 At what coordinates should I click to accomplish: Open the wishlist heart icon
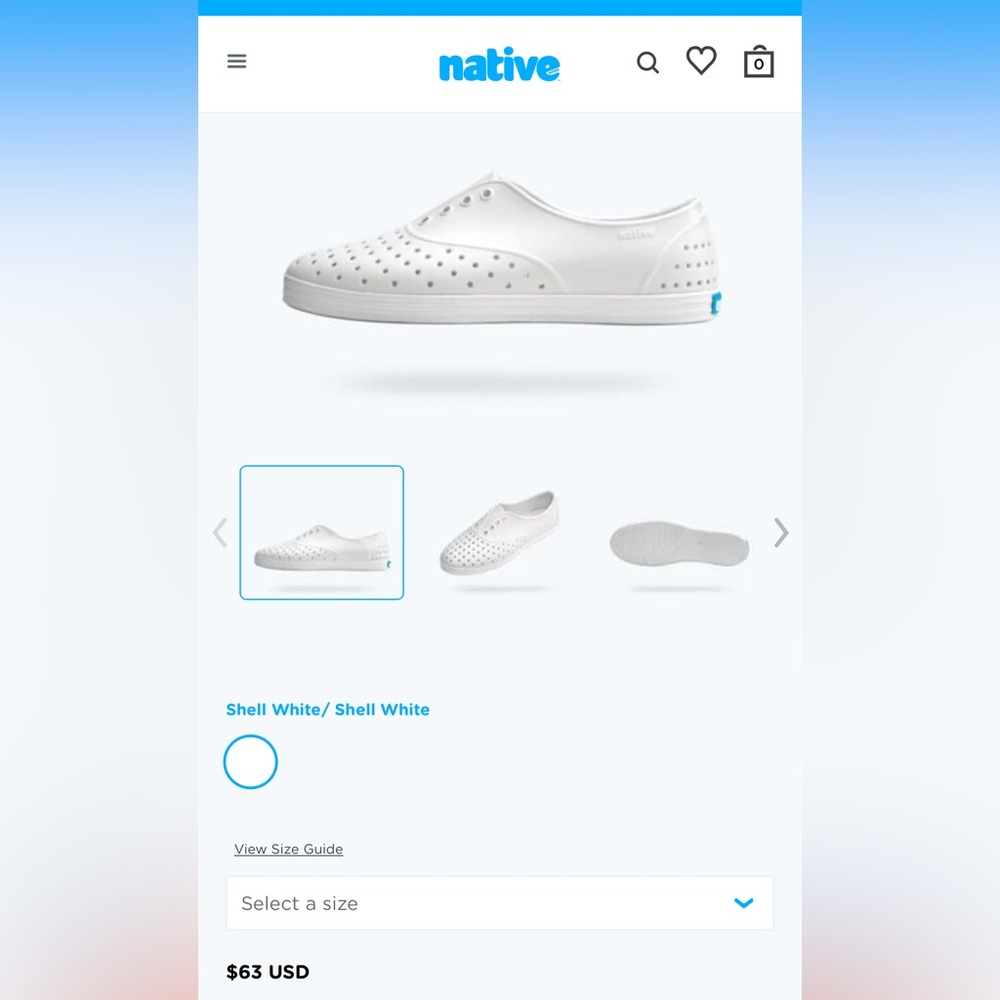pos(701,61)
